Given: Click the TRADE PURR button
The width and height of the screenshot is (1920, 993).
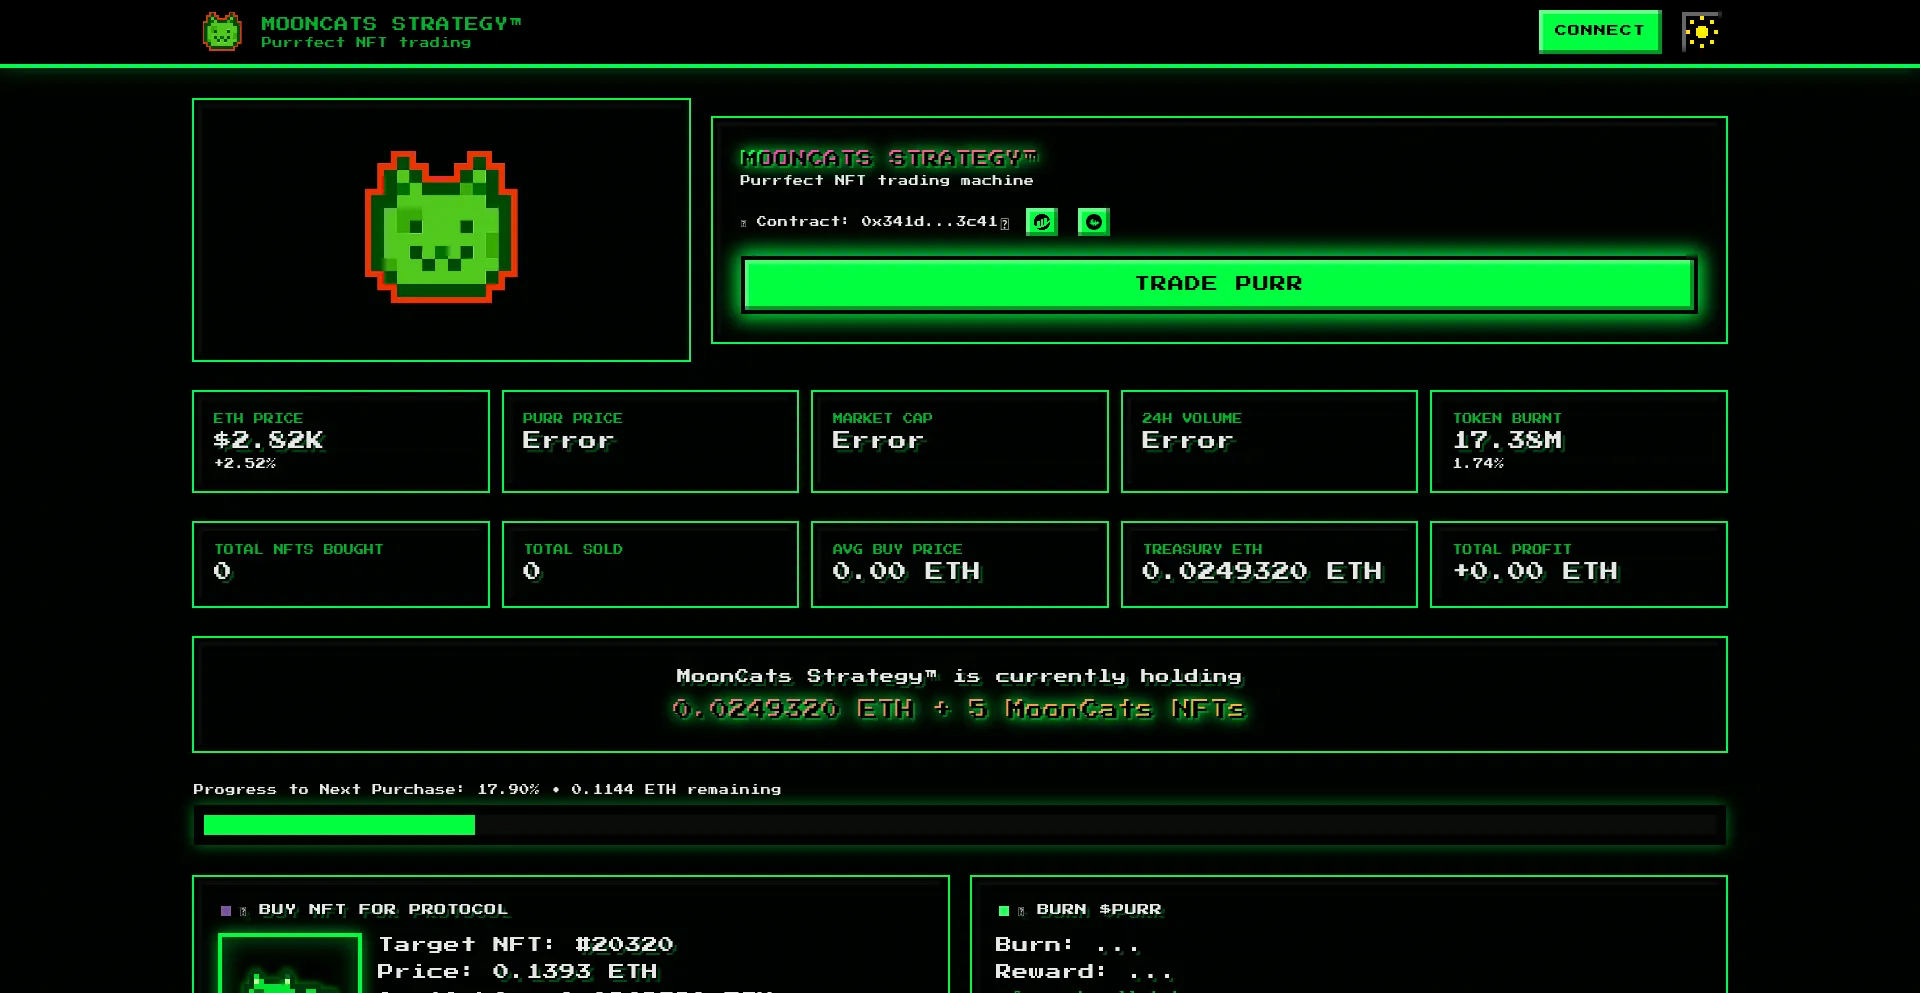Looking at the screenshot, I should click(x=1218, y=284).
